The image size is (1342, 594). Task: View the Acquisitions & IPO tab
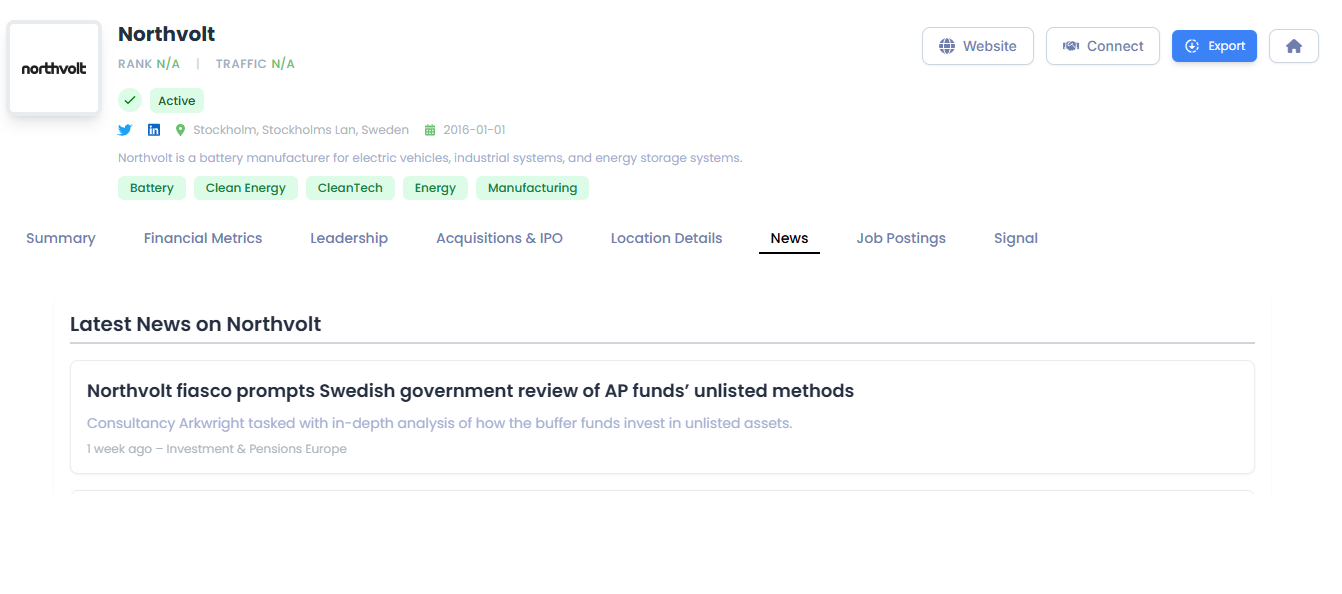click(499, 238)
